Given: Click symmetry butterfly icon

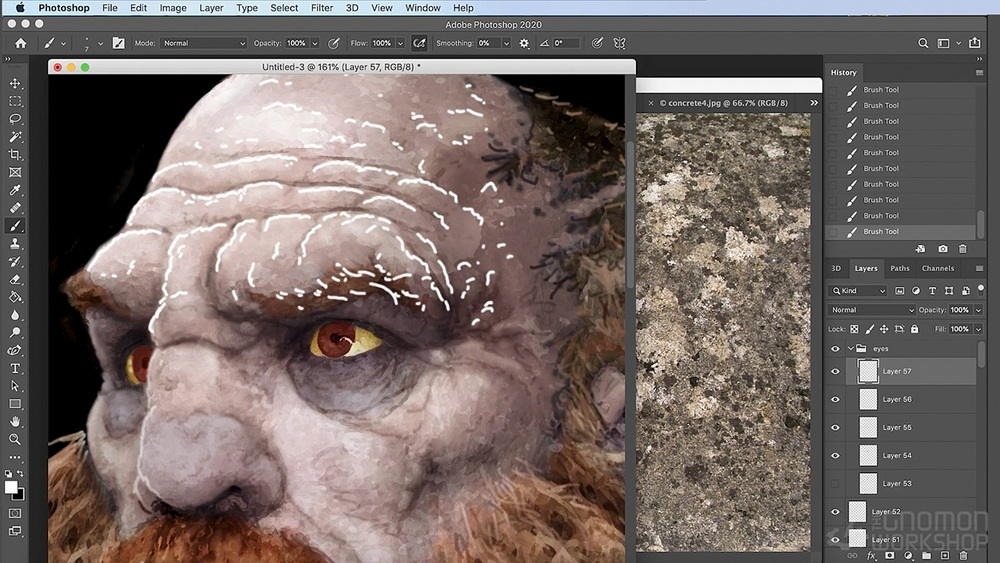Looking at the screenshot, I should click(x=619, y=43).
